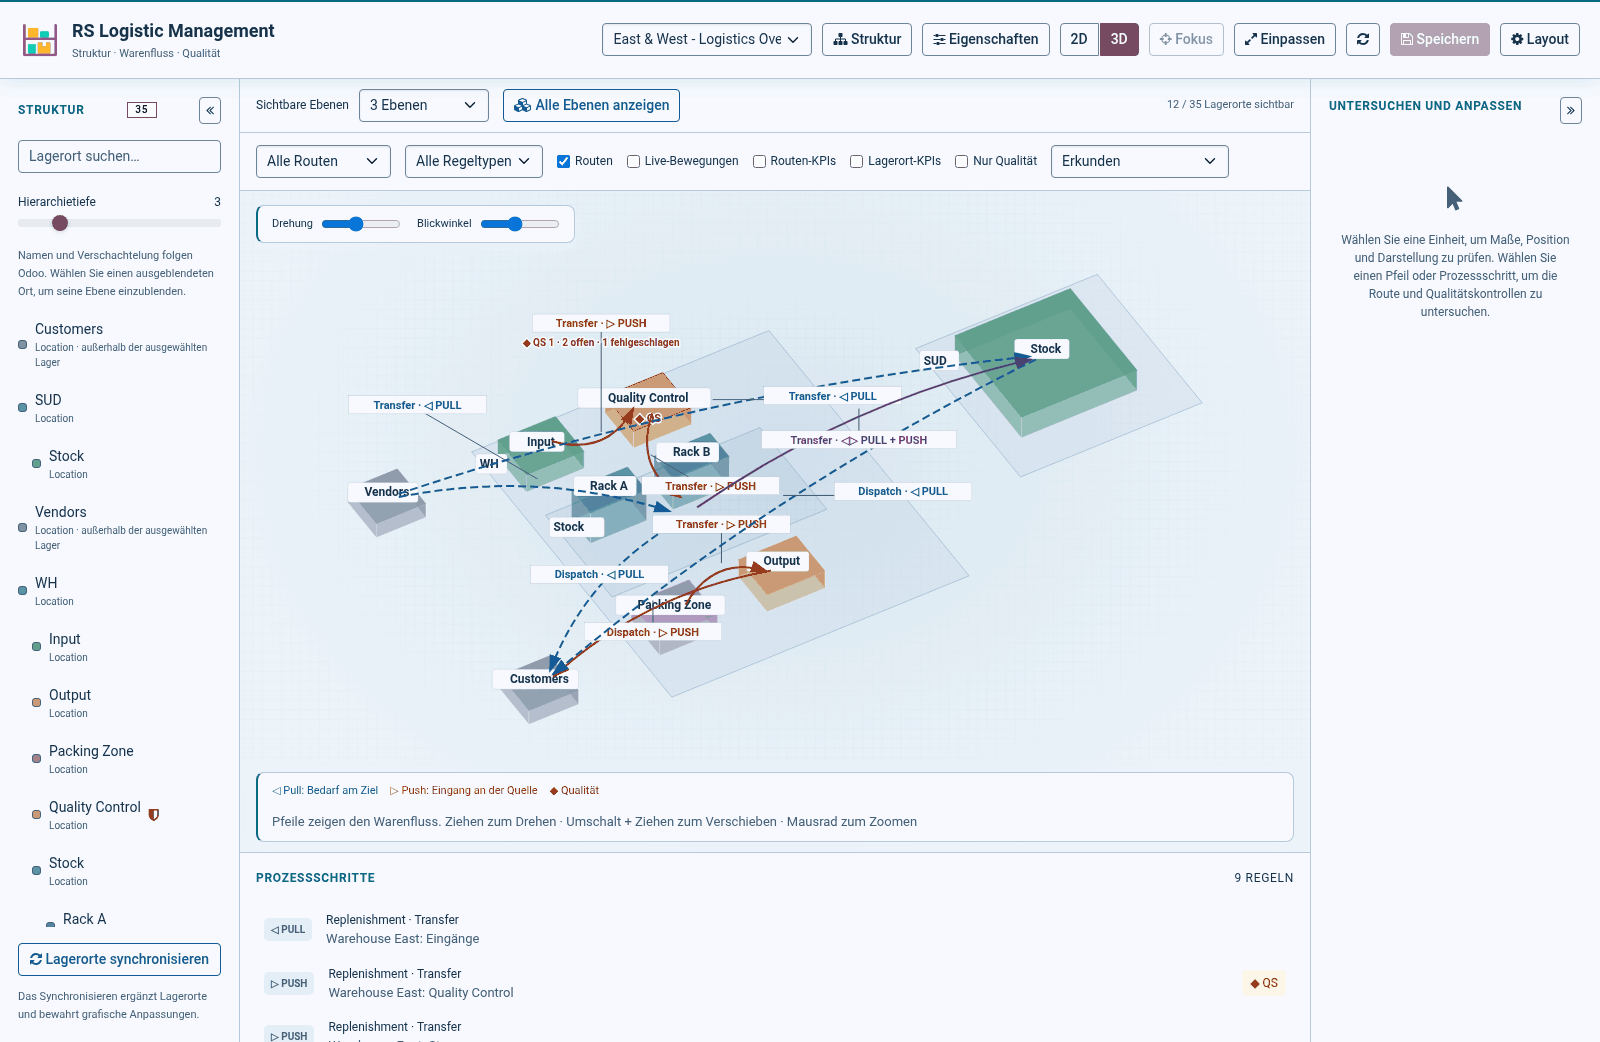
Task: Switch to the 2D view
Action: click(1079, 39)
